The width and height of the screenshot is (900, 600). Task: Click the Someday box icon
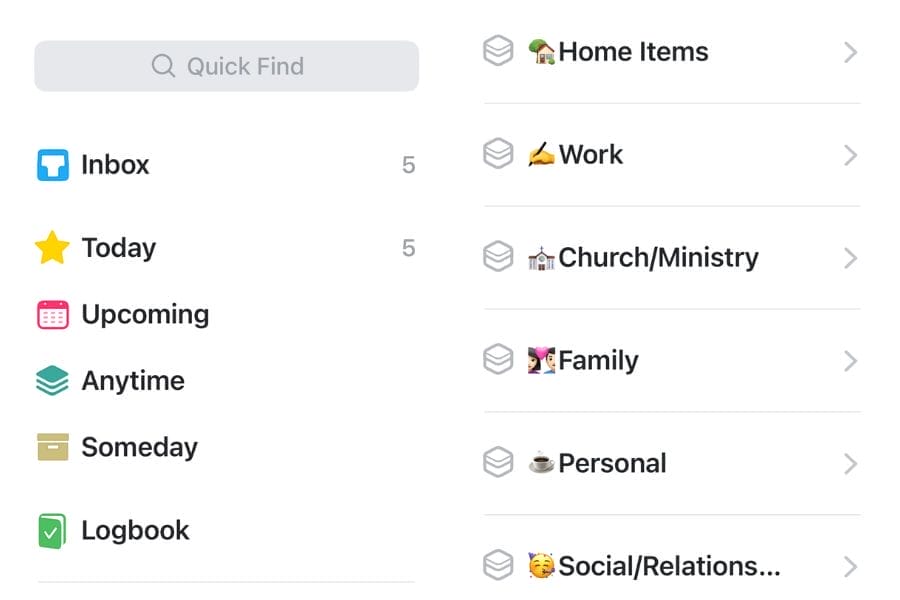coord(53,447)
